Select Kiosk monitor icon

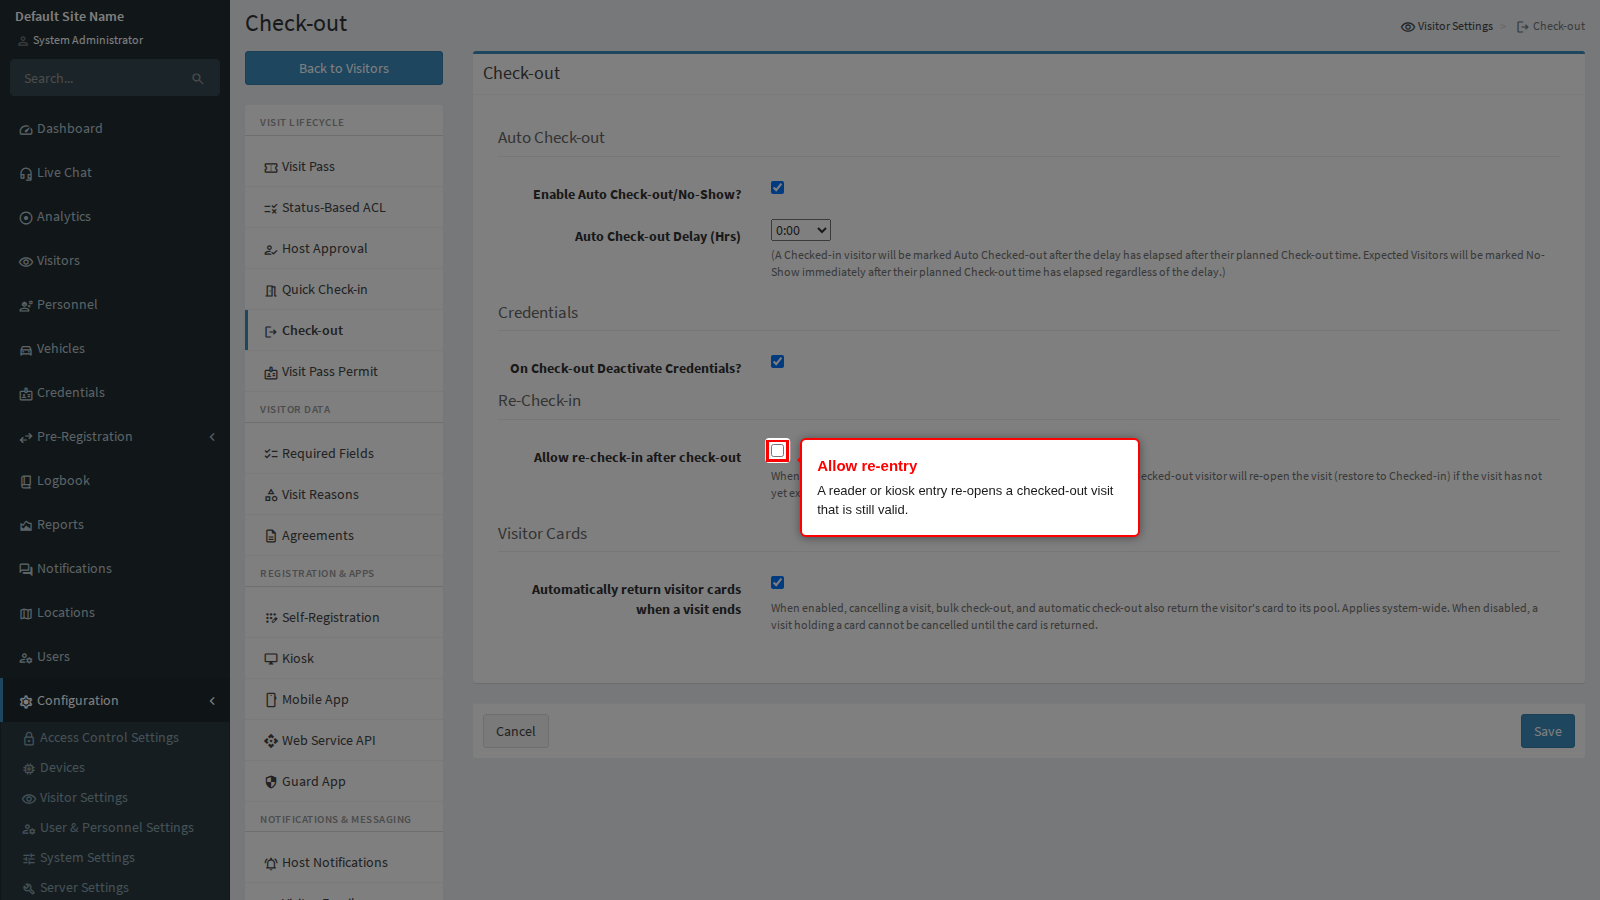[271, 659]
